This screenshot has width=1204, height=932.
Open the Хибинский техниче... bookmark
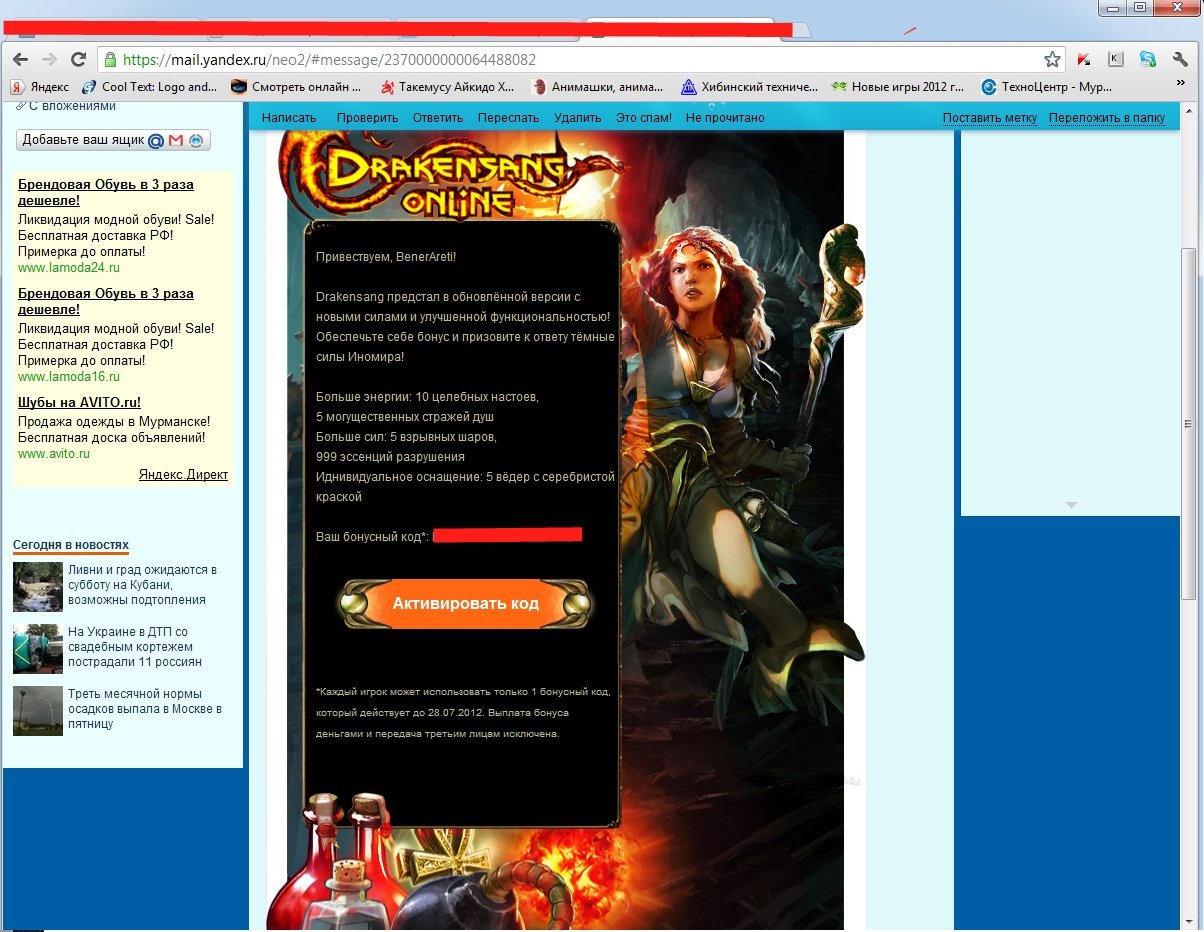(749, 87)
